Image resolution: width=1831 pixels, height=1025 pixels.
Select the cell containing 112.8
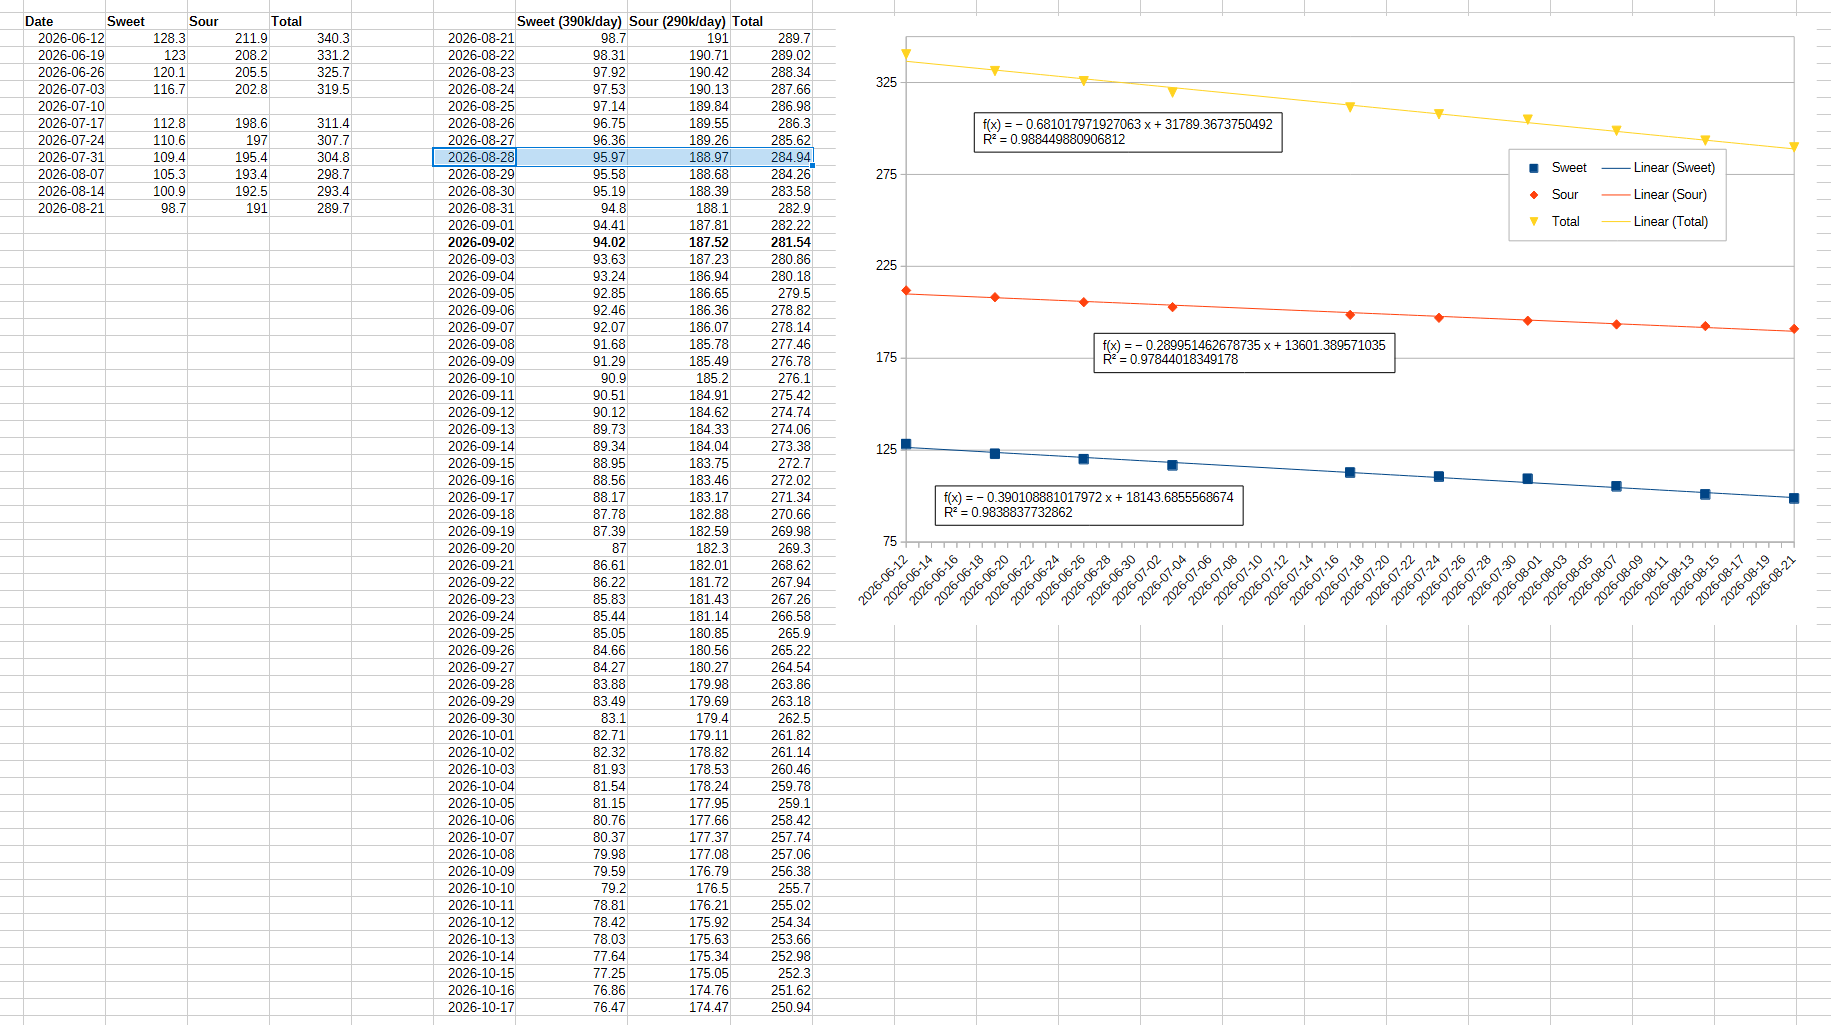146,123
